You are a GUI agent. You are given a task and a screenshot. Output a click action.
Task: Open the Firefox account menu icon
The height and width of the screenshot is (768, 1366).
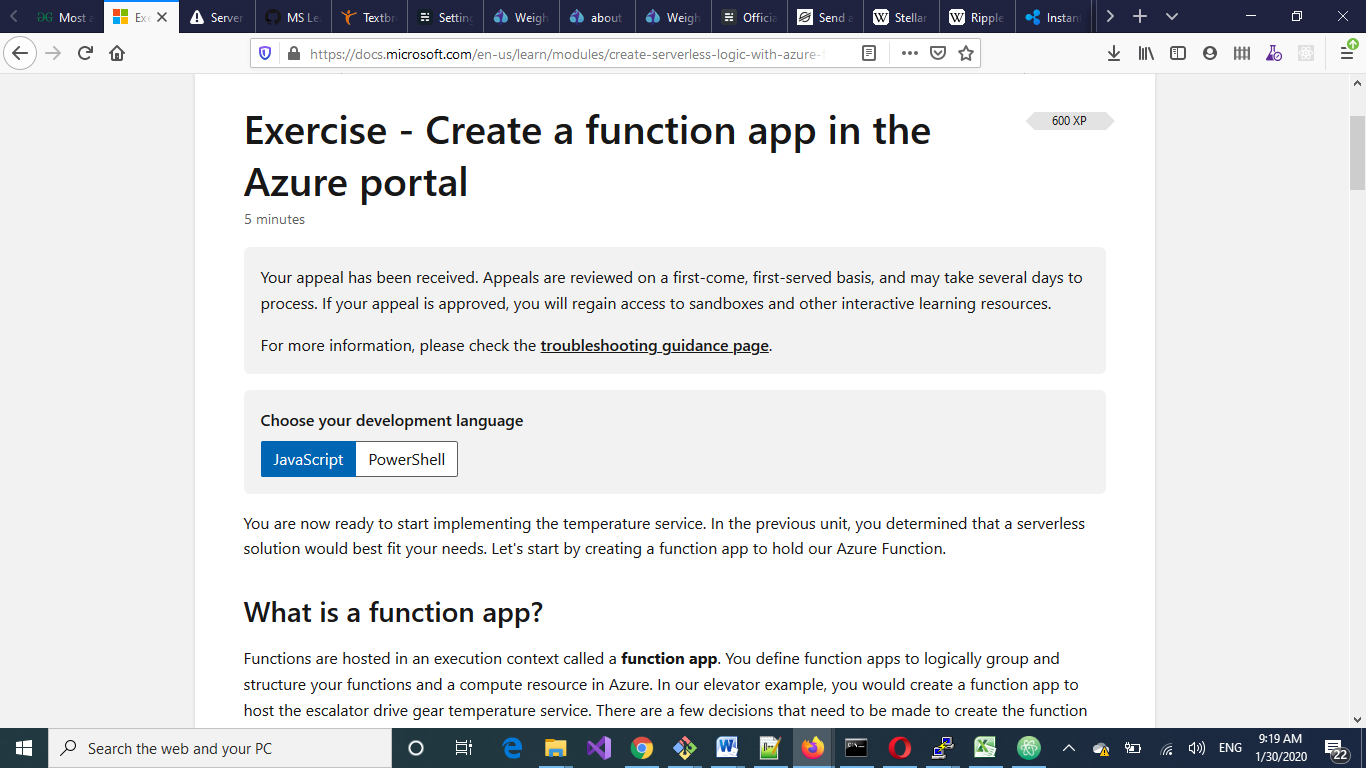pos(1210,53)
